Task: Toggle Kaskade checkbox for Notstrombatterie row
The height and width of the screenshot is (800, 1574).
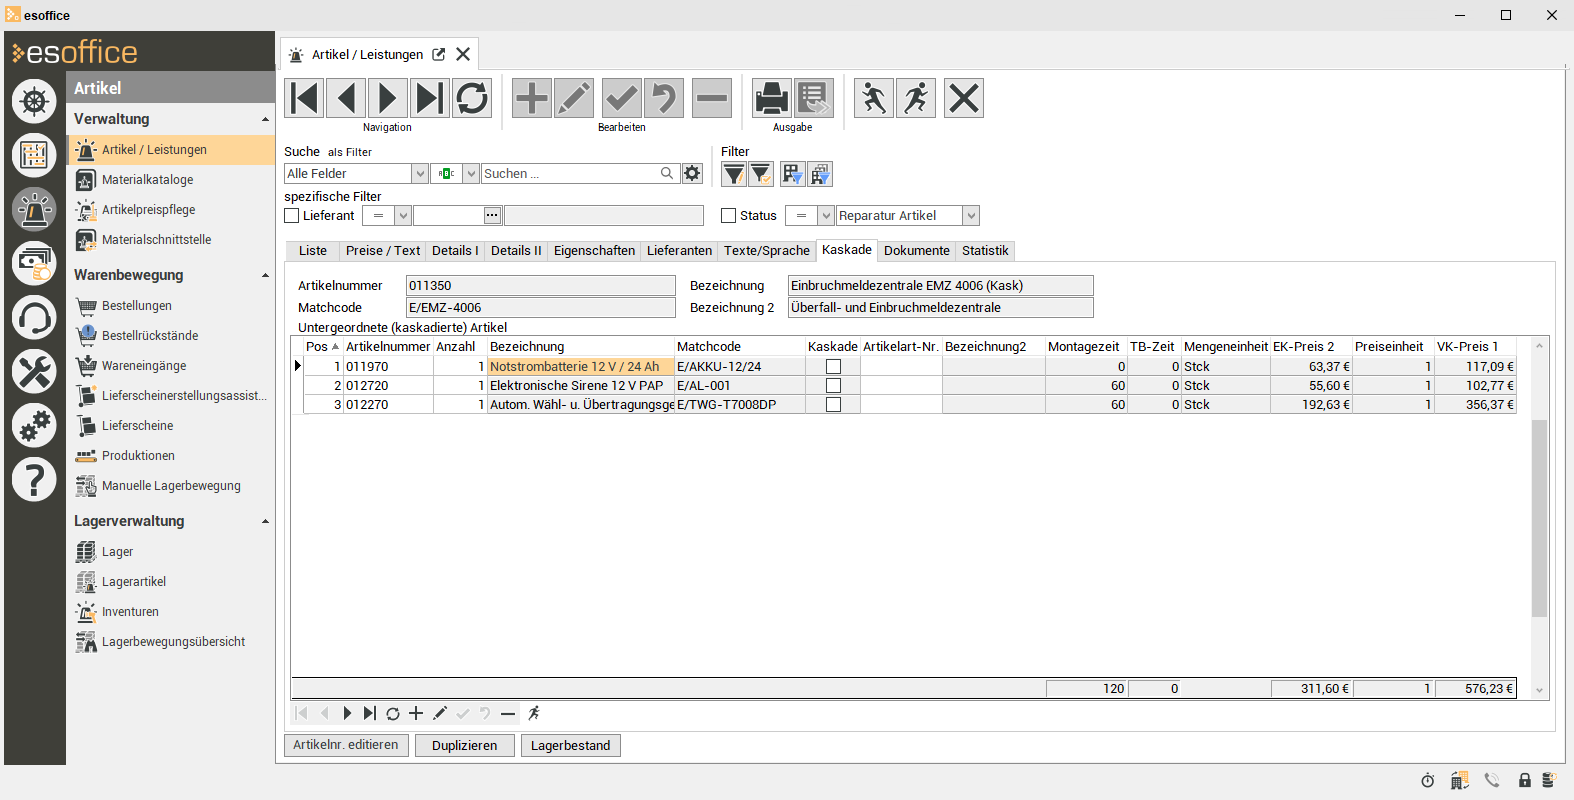Action: click(833, 367)
